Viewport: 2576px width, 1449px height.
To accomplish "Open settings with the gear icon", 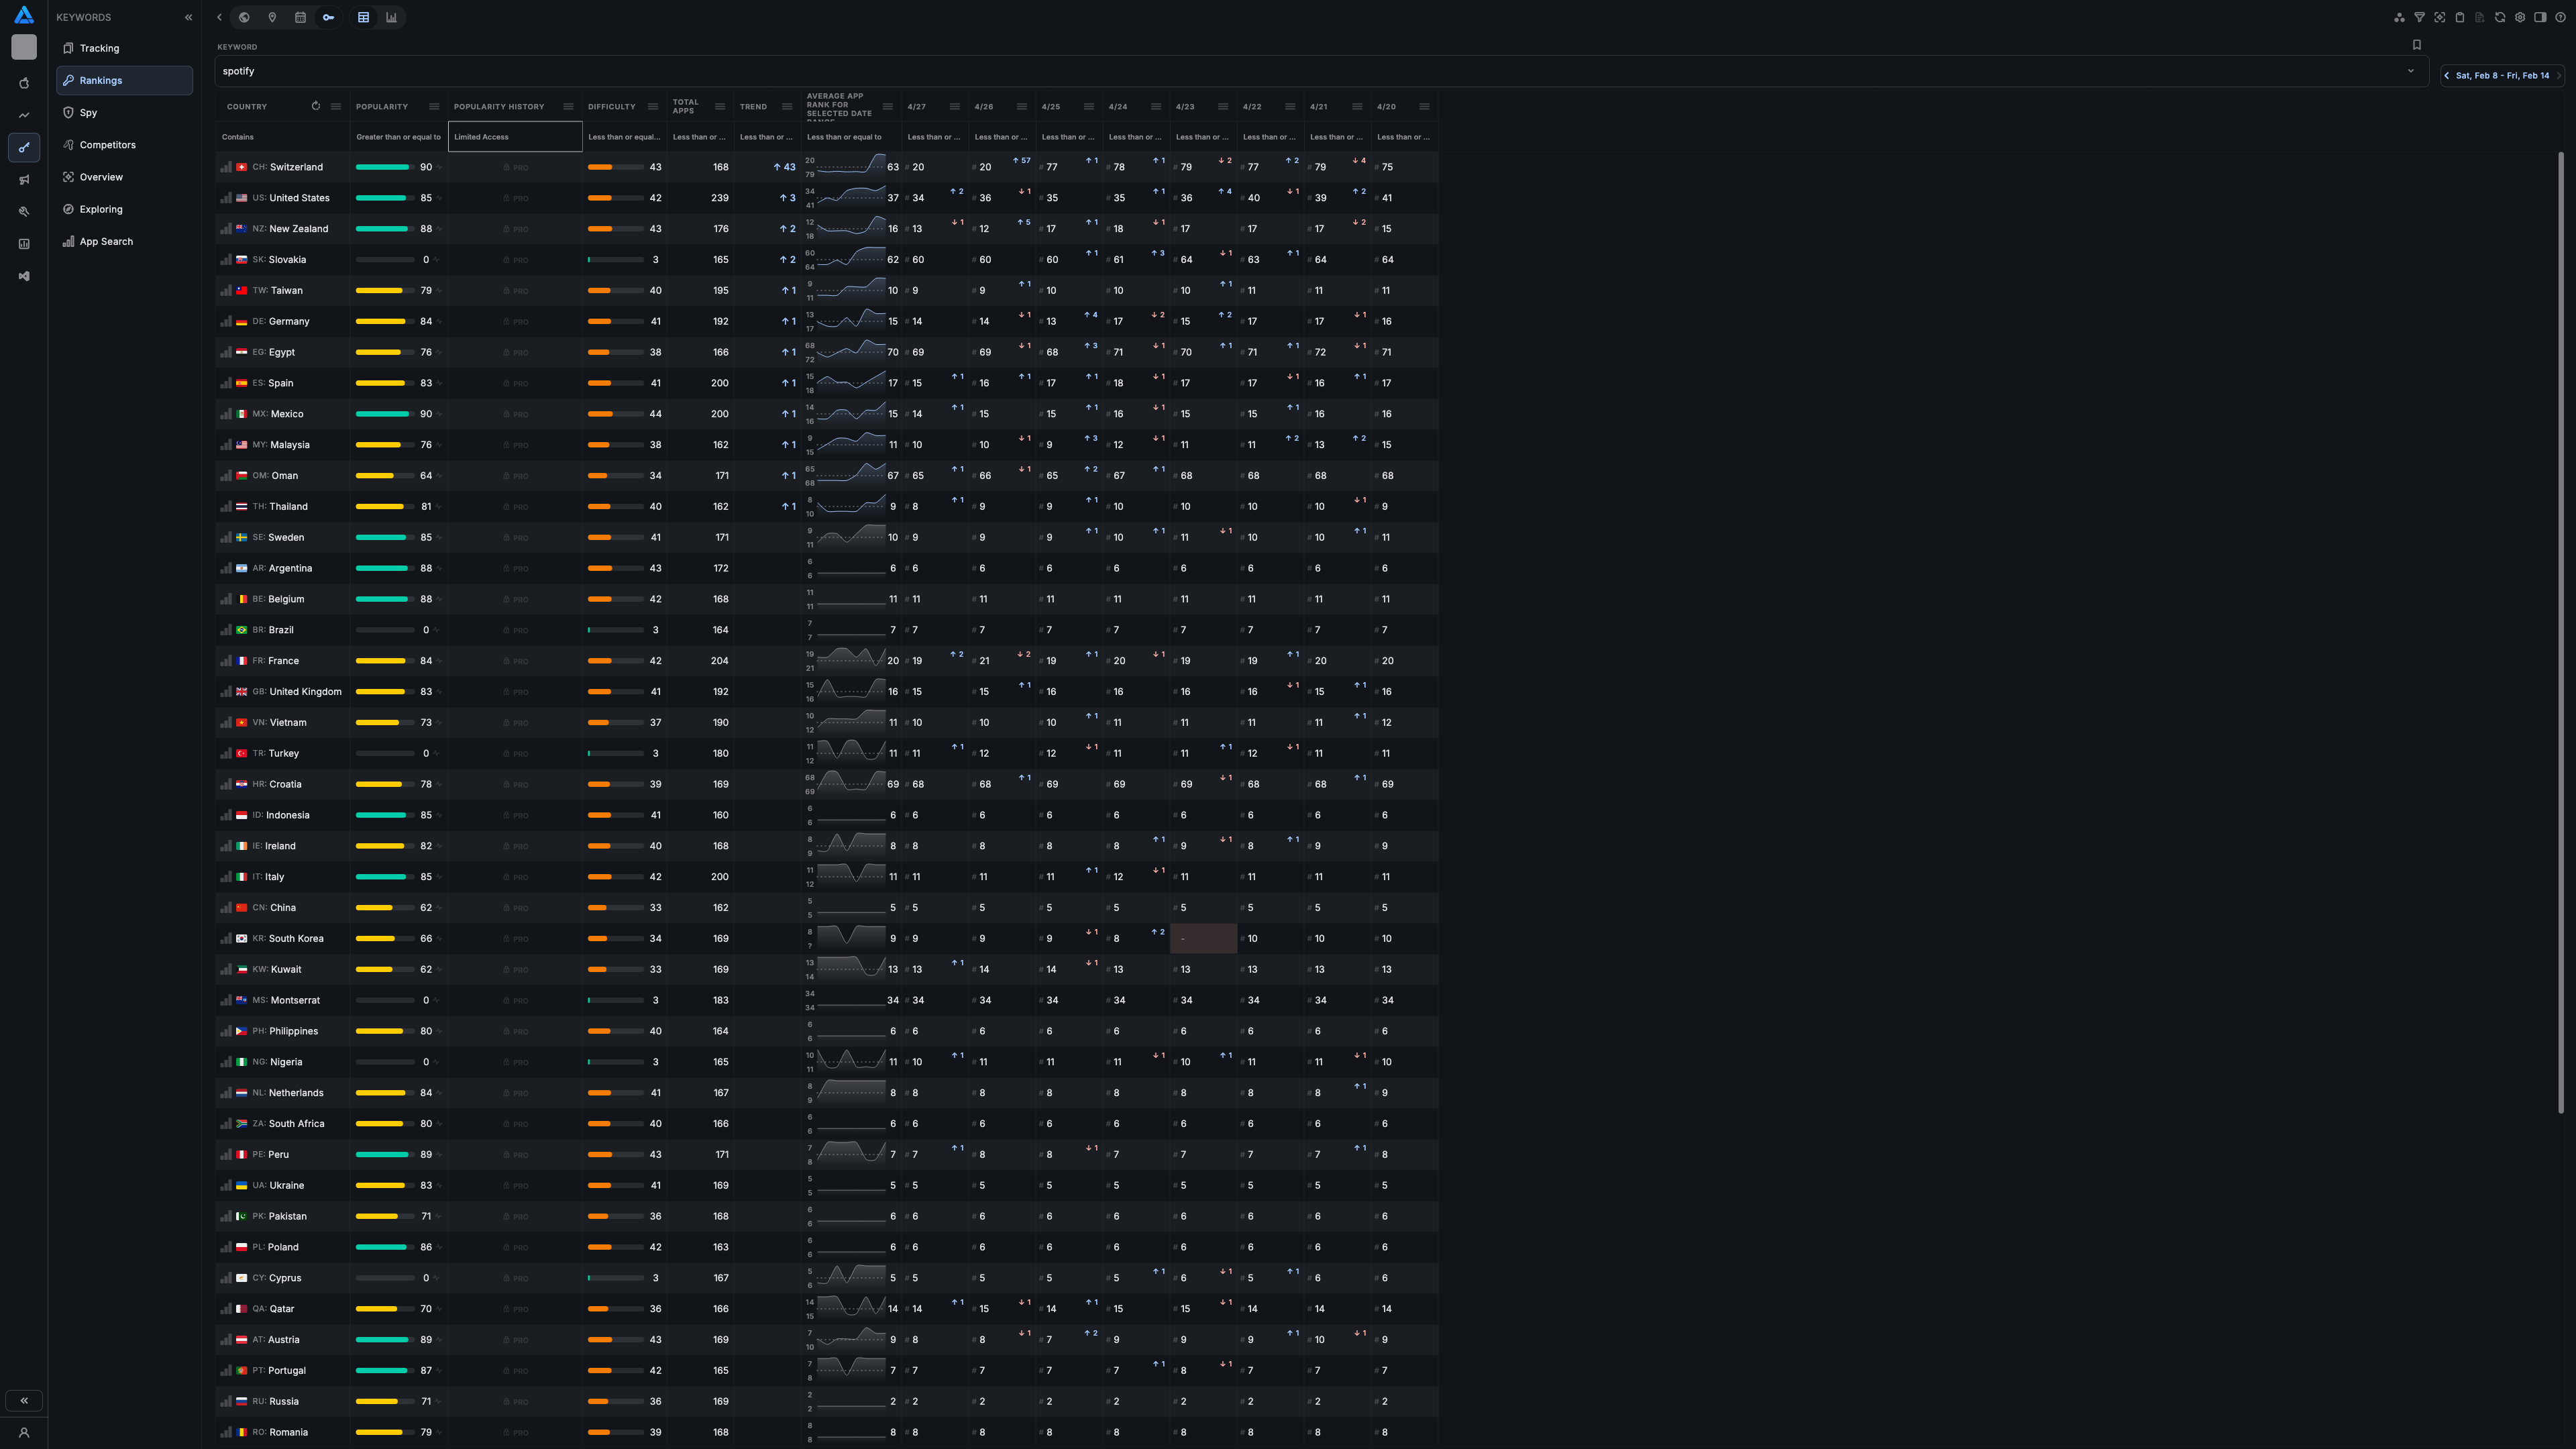I will [x=2520, y=17].
